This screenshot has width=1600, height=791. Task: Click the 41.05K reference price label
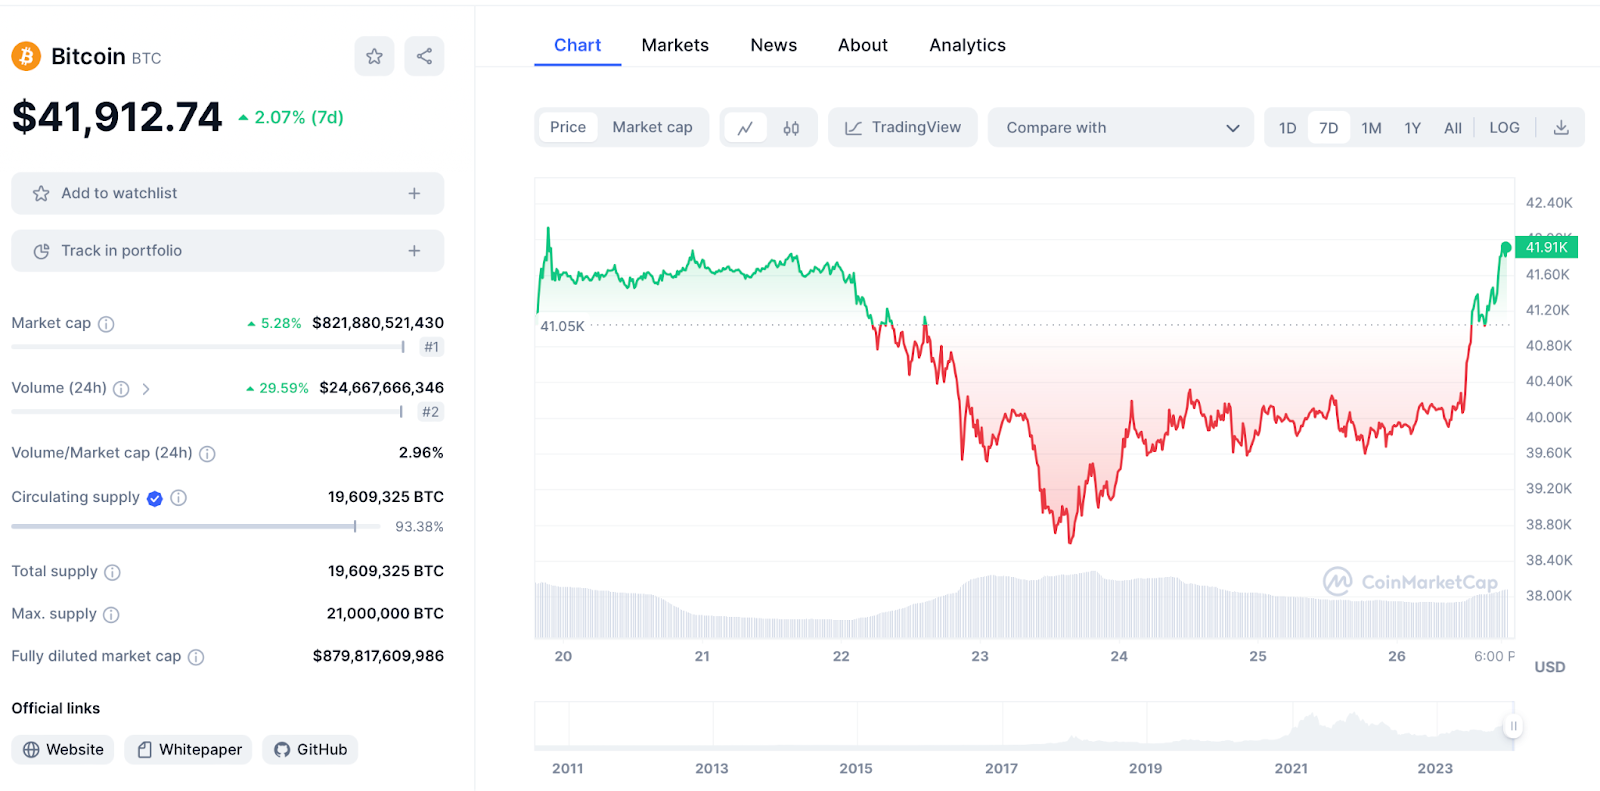click(x=562, y=326)
